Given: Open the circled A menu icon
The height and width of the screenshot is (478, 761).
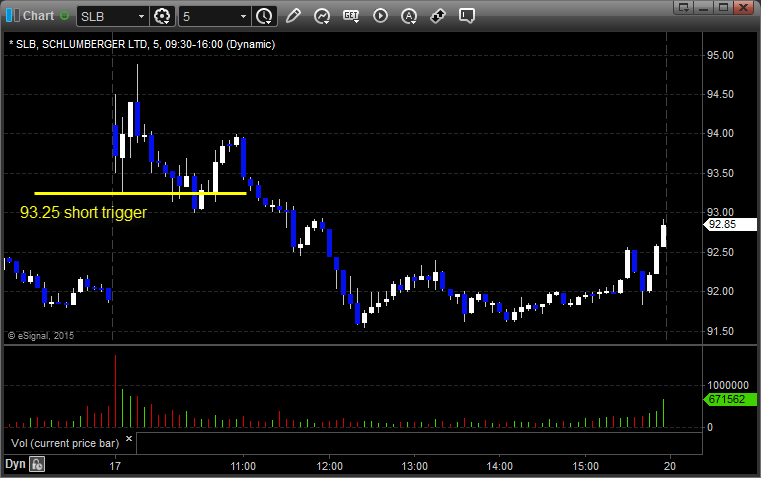Looking at the screenshot, I should tap(409, 16).
